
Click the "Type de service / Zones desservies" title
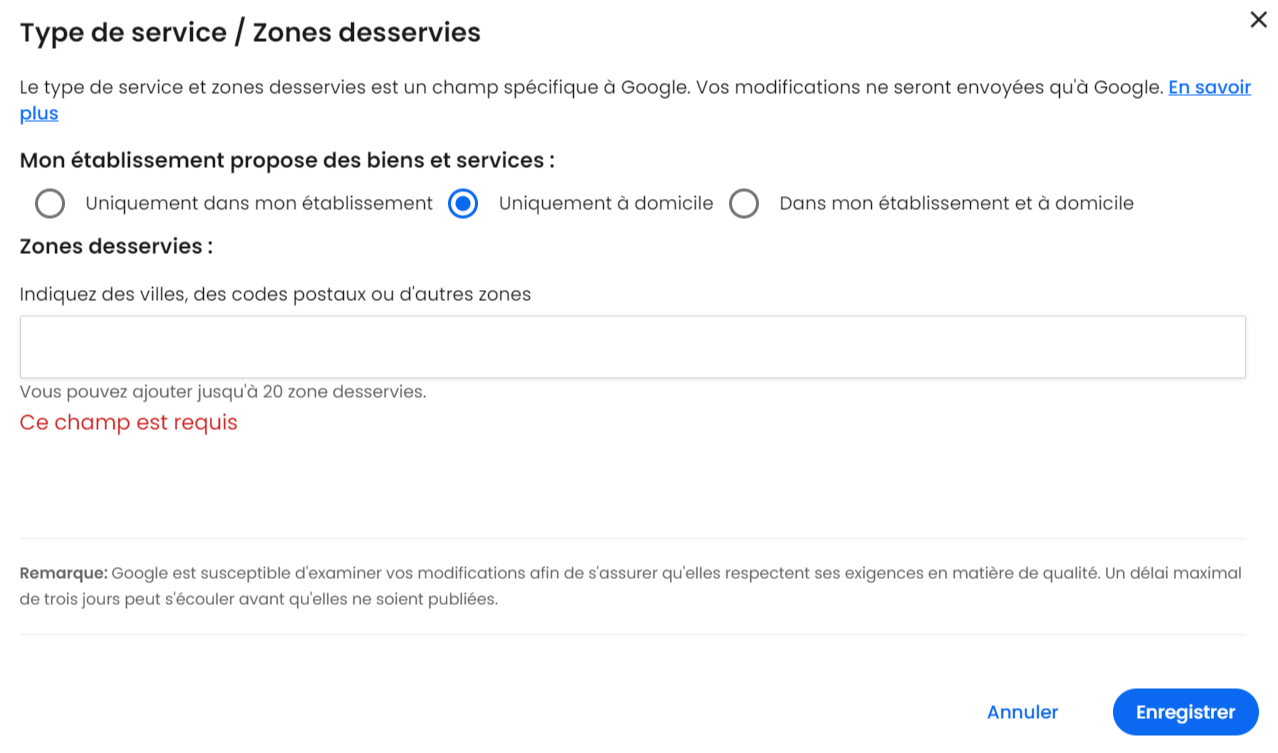point(250,33)
